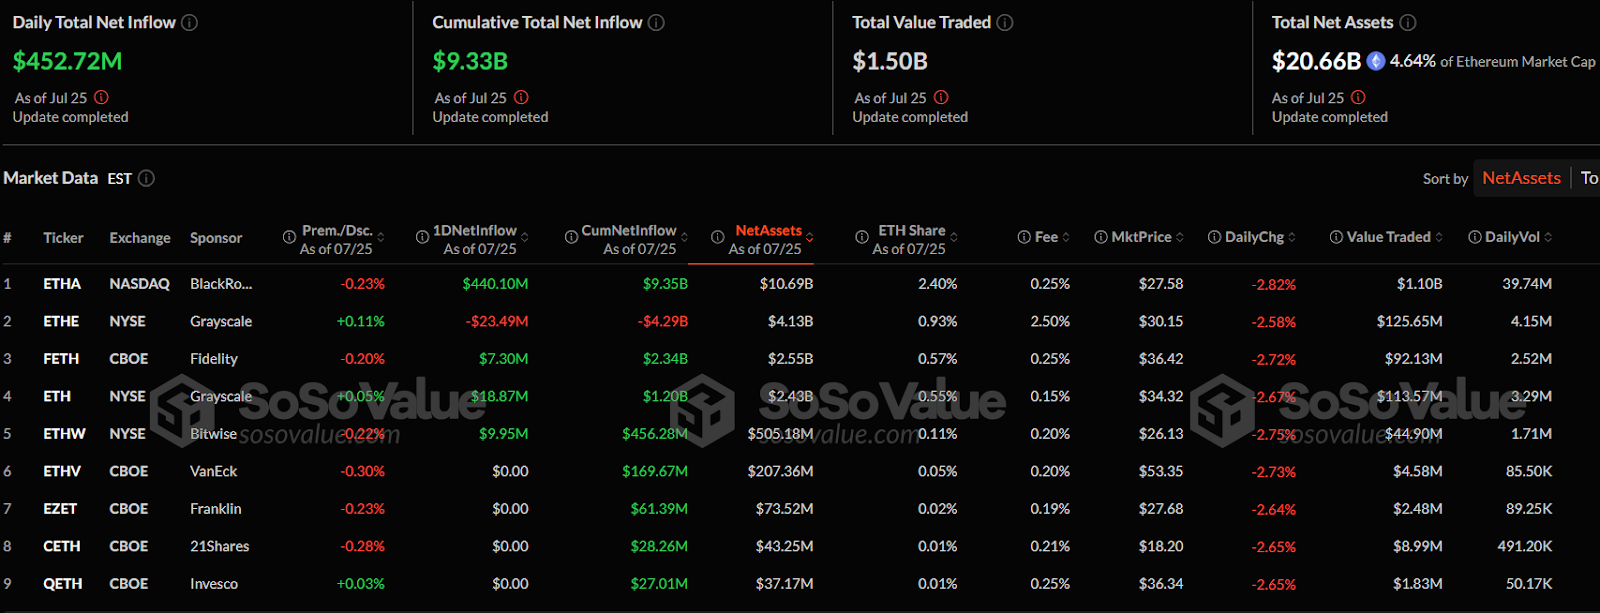Toggle sort arrows on Fee column
The image size is (1600, 613).
tap(1066, 237)
